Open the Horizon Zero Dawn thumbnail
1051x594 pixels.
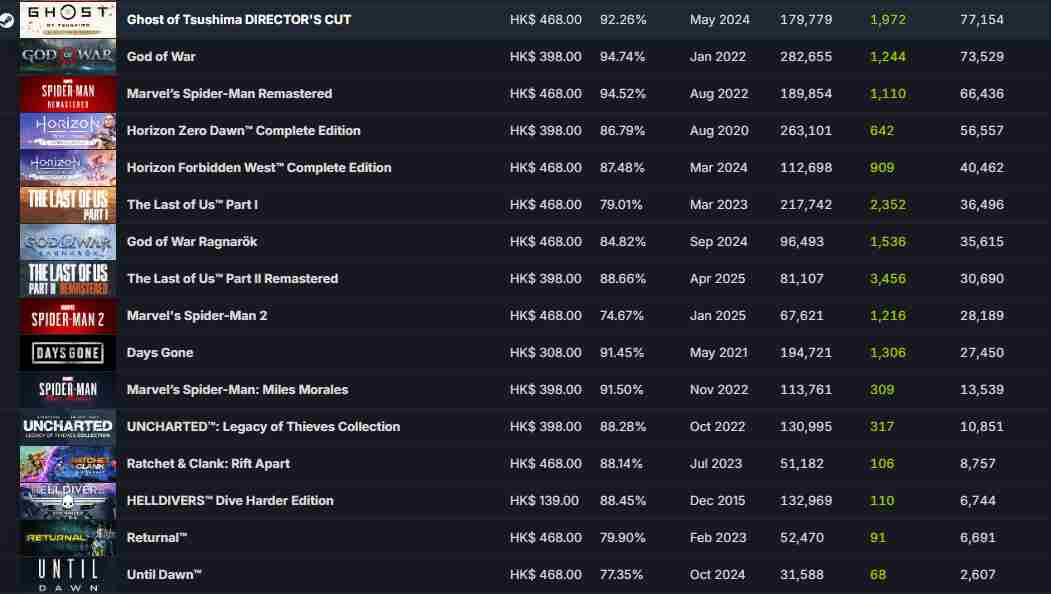pyautogui.click(x=68, y=131)
